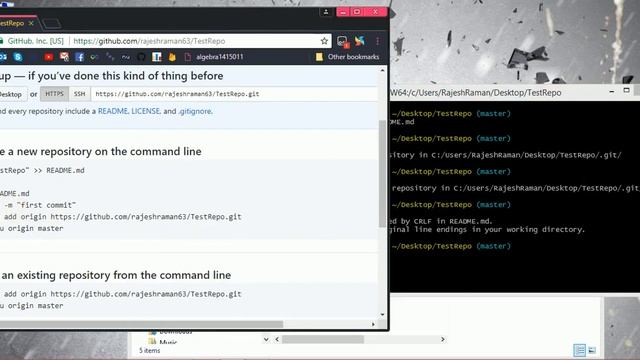The width and height of the screenshot is (640, 360).
Task: Open the Skype bookmark
Action: (x=18, y=57)
